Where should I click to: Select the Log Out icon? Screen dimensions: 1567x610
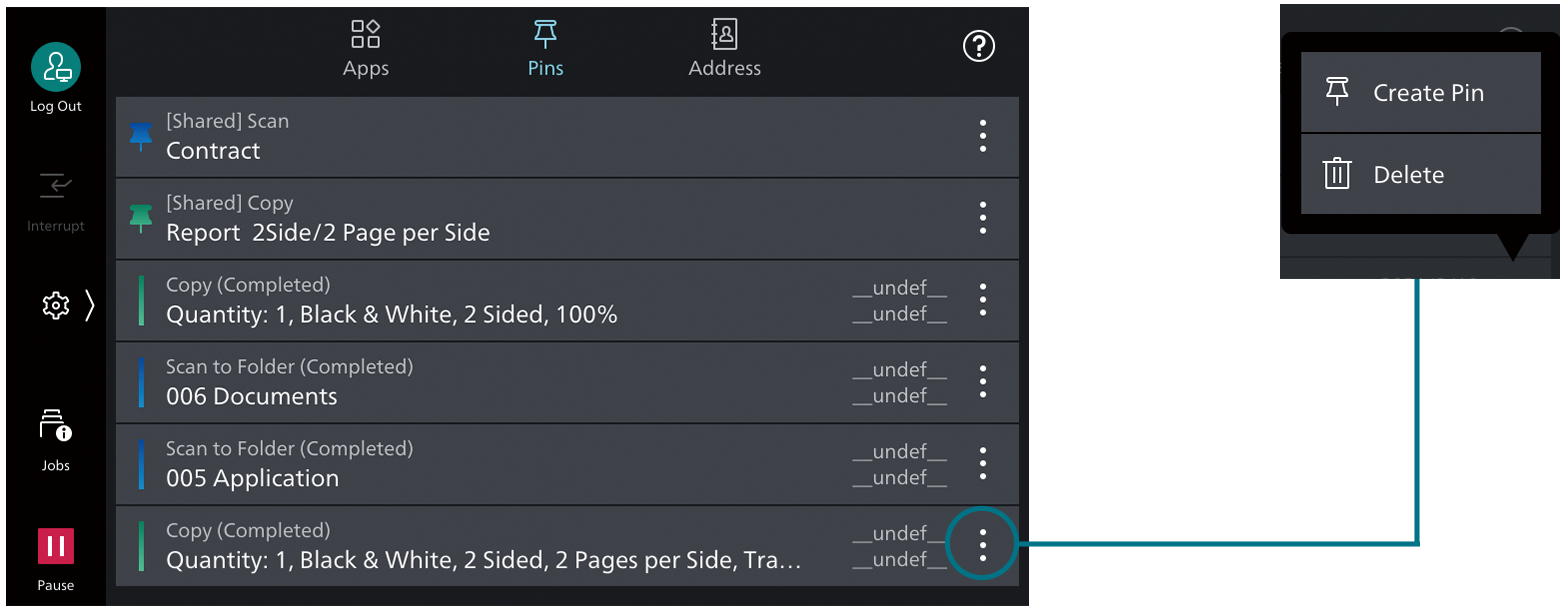click(55, 66)
